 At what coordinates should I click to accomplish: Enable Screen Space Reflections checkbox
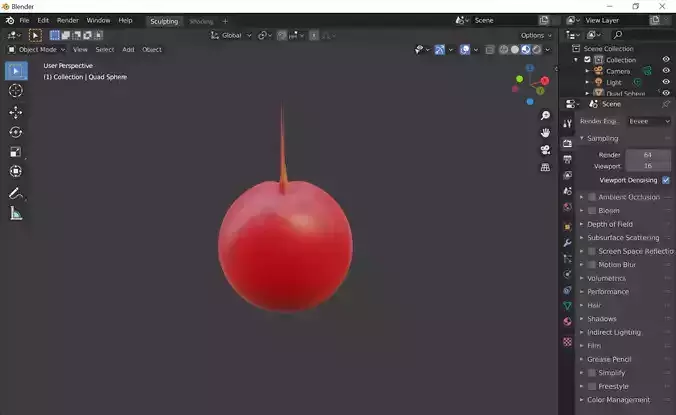click(x=592, y=251)
